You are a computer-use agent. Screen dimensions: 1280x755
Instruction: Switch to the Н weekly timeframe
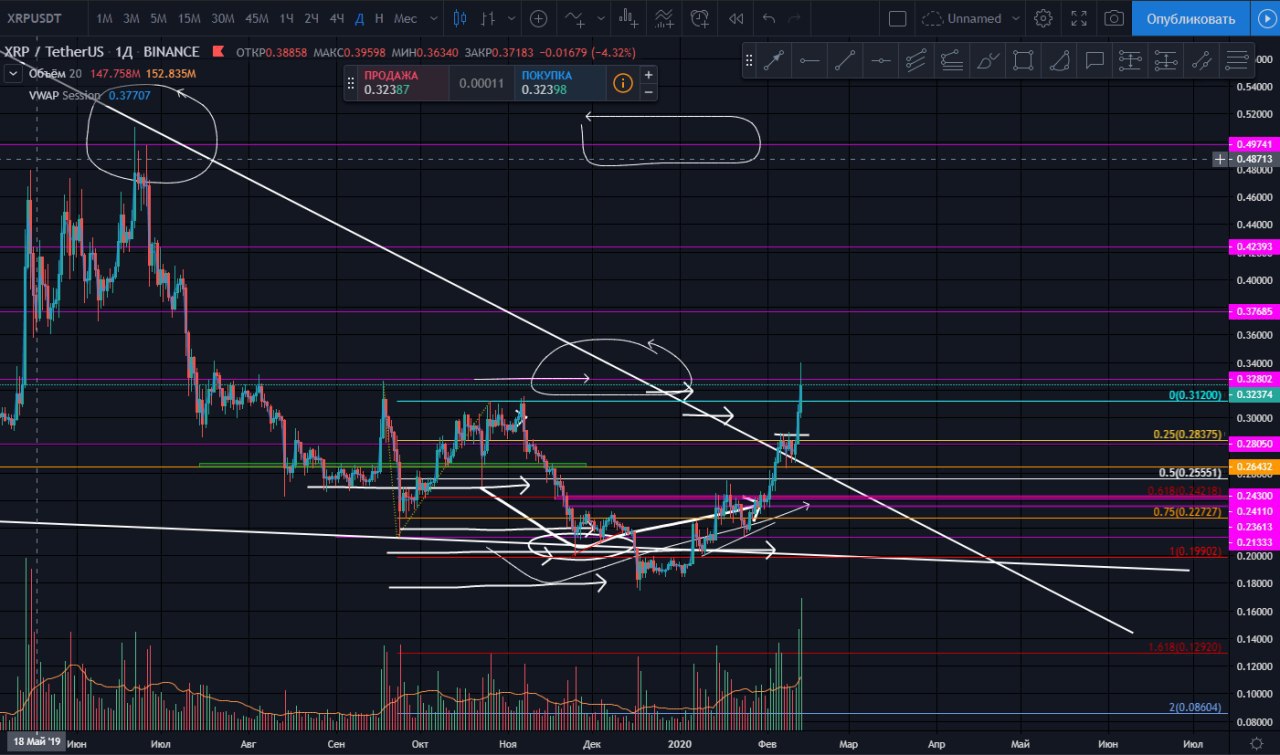coord(379,18)
